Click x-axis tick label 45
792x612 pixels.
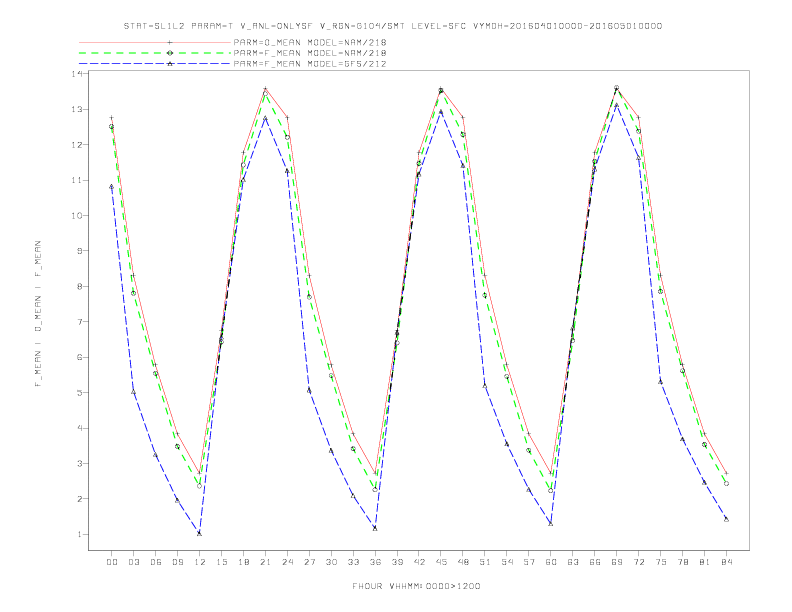(x=440, y=562)
